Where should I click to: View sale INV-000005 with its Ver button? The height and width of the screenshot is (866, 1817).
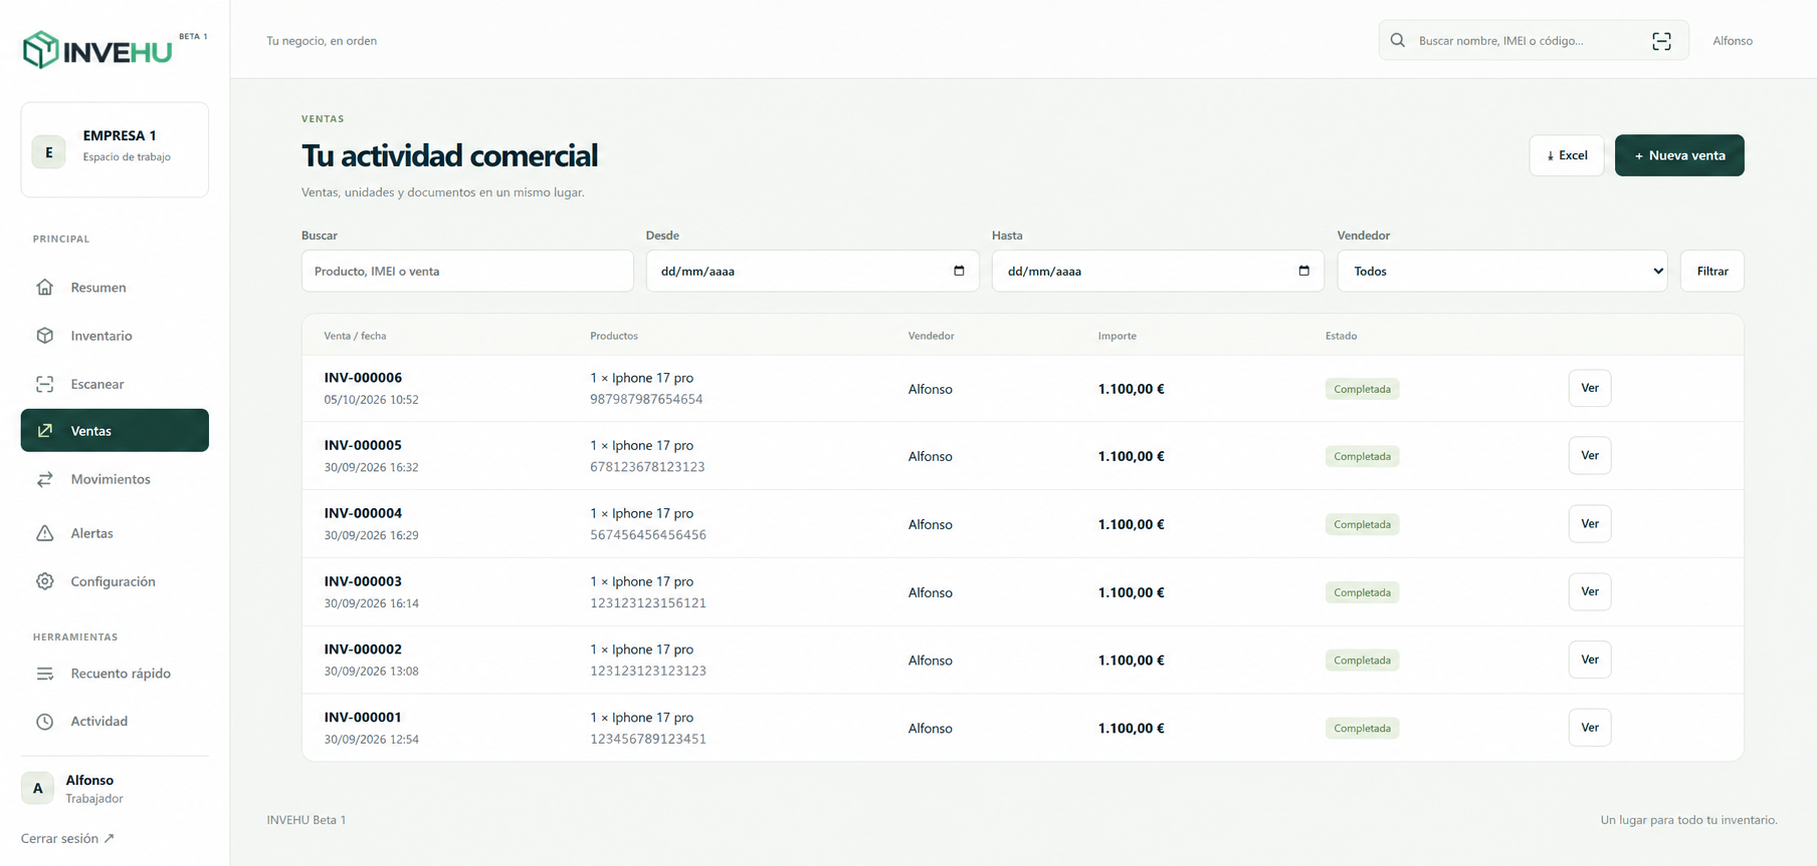click(1589, 456)
